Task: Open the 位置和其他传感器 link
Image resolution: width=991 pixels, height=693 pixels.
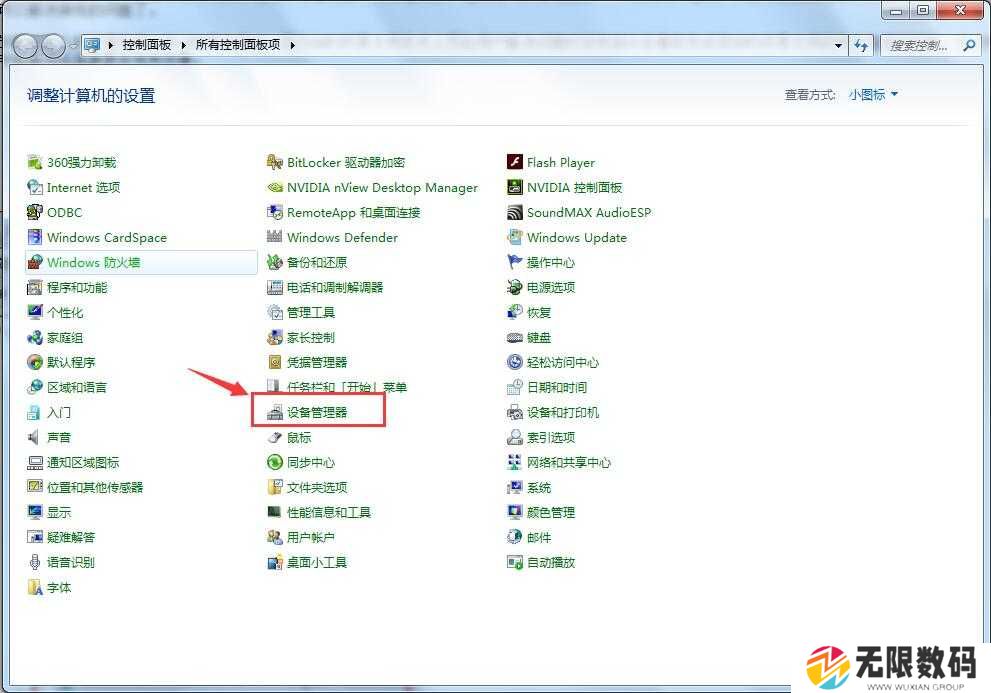Action: (x=95, y=488)
